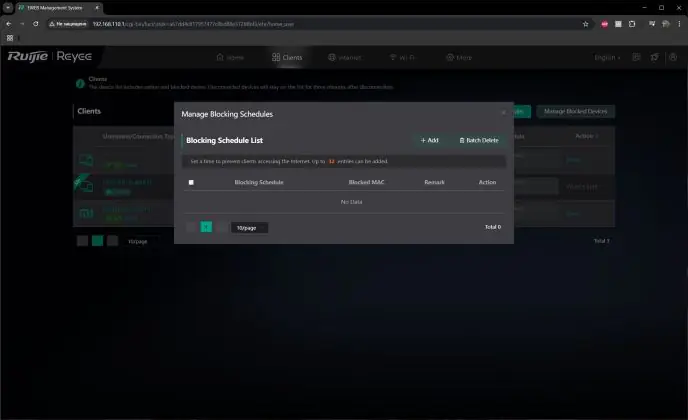688x420 pixels.
Task: Open the Internet navigation tab
Action: pos(344,57)
